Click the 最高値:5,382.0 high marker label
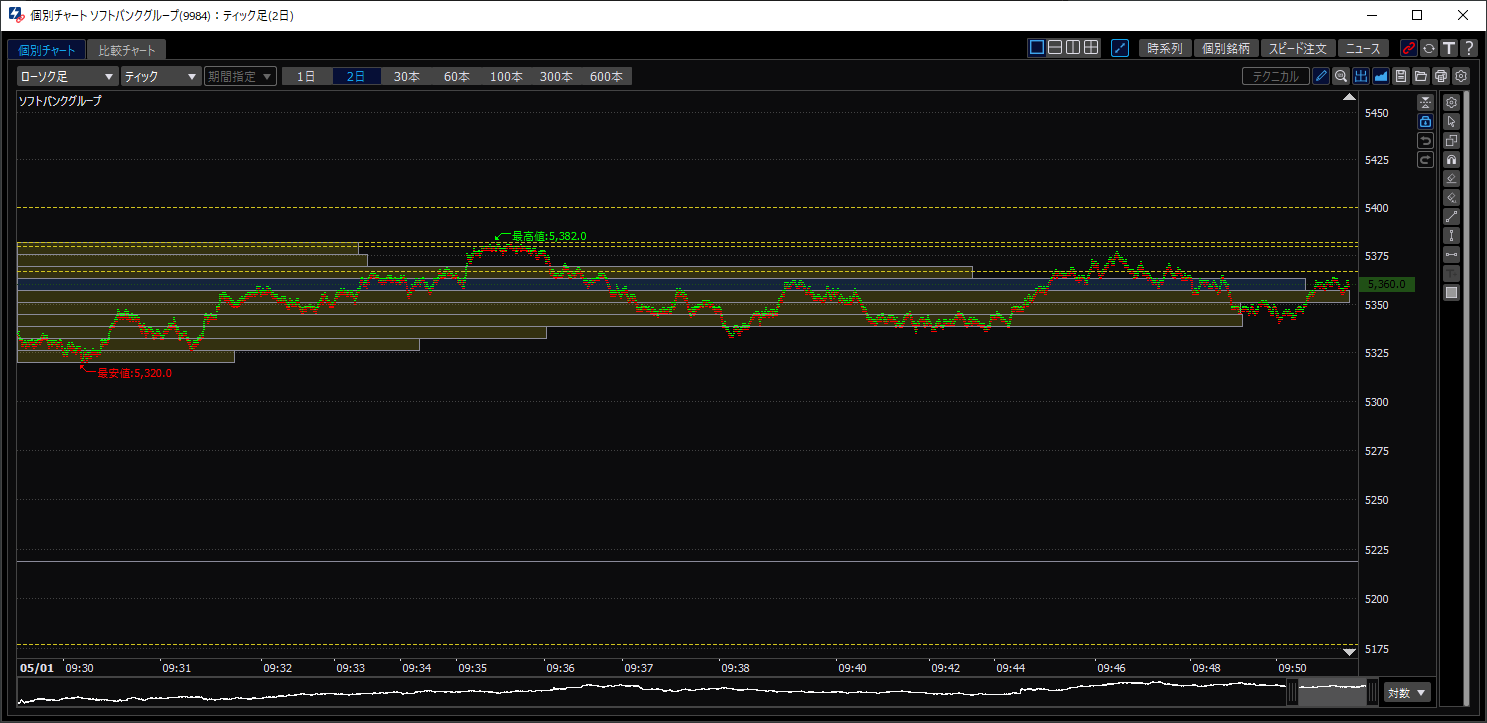 (549, 236)
